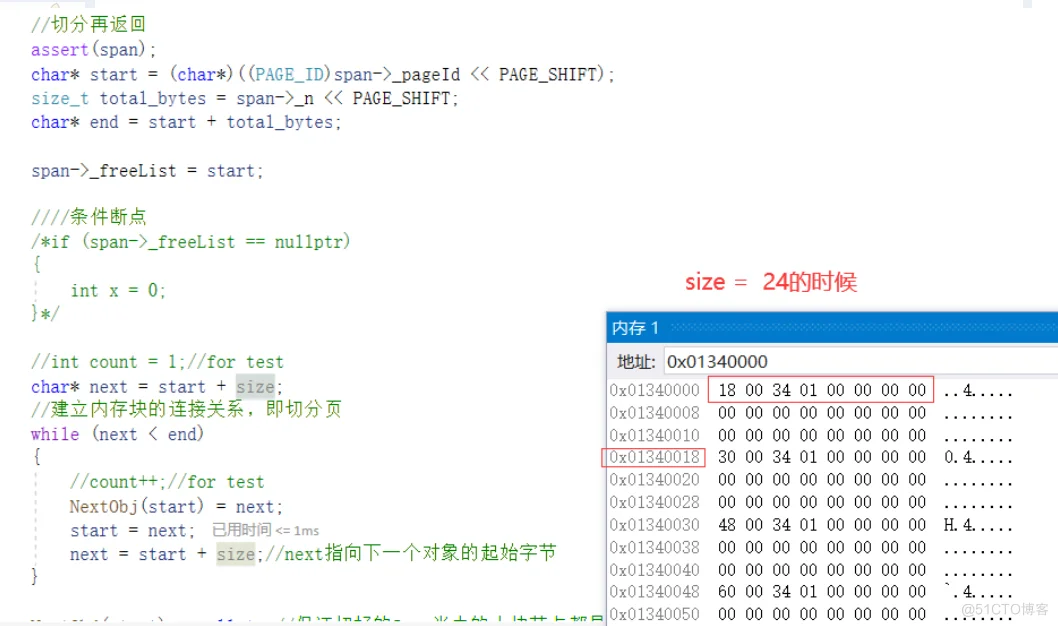1058x626 pixels.
Task: Select memory address 0x01340020 row label
Action: click(x=654, y=480)
